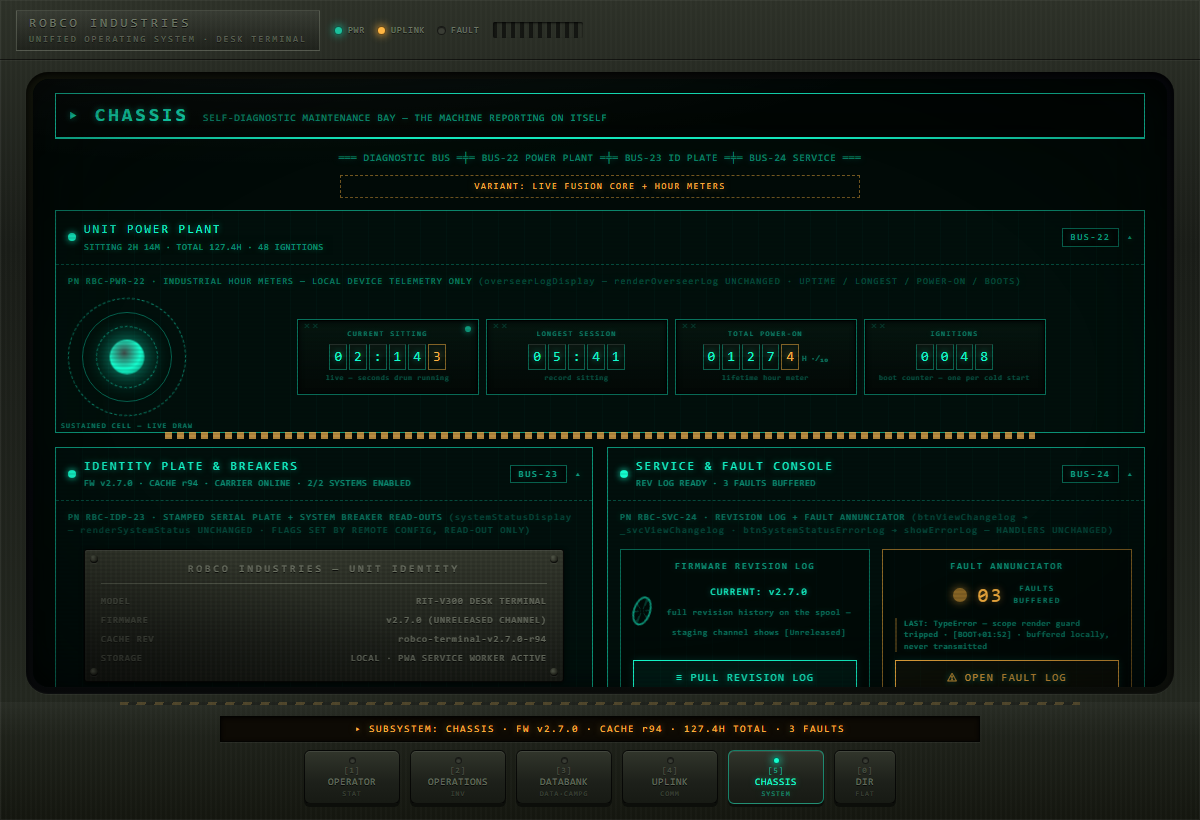
Task: Click cache rev 'robco-terminal-v2.7.0-r94'
Action: click(472, 639)
